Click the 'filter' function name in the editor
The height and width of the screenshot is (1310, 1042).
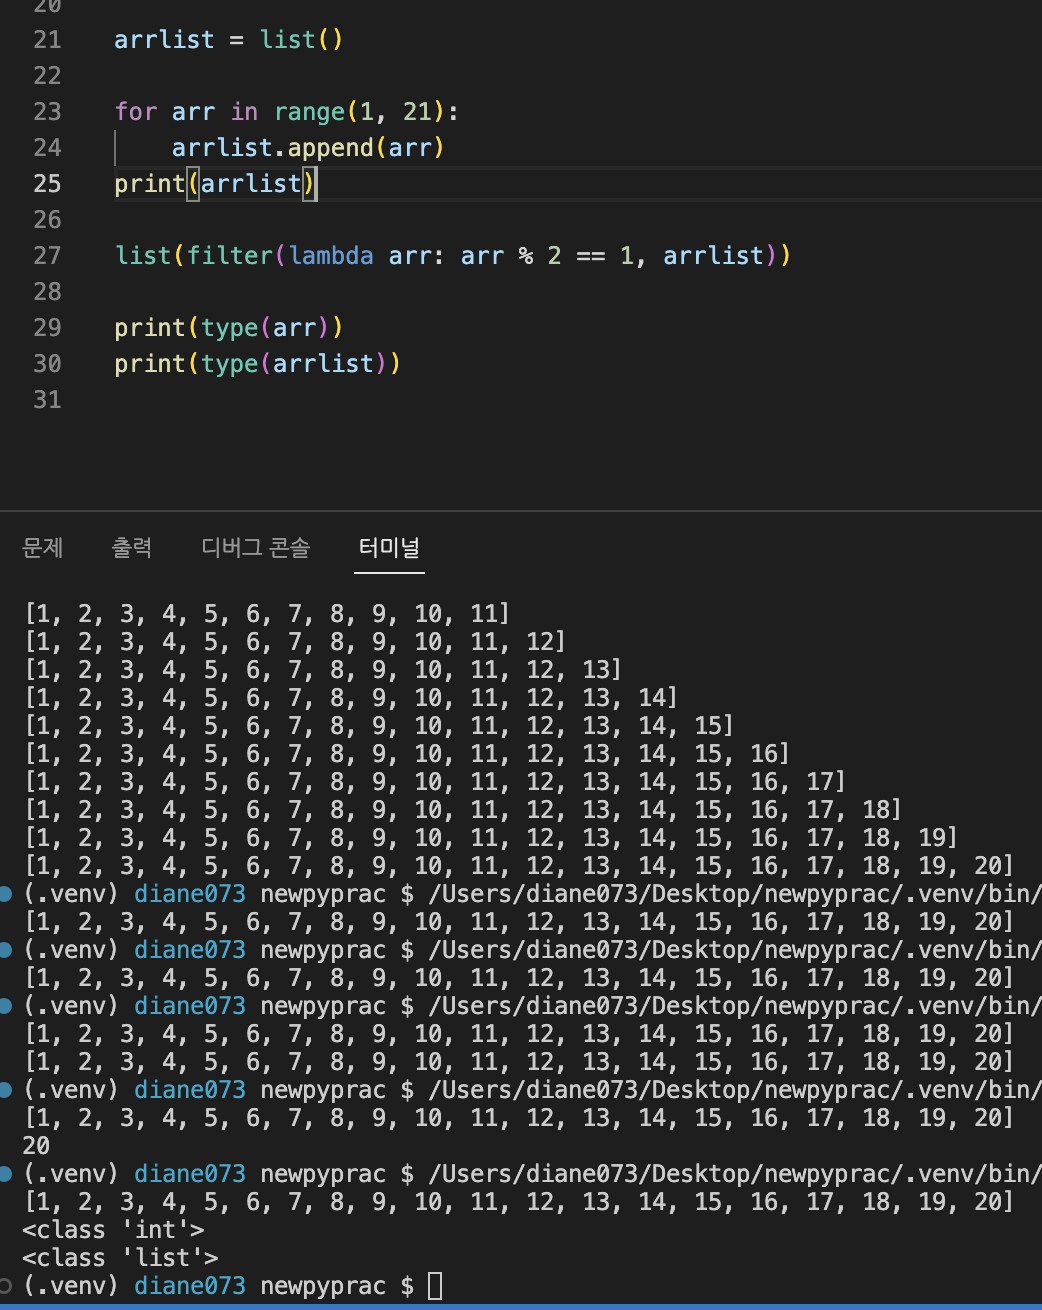click(x=230, y=256)
